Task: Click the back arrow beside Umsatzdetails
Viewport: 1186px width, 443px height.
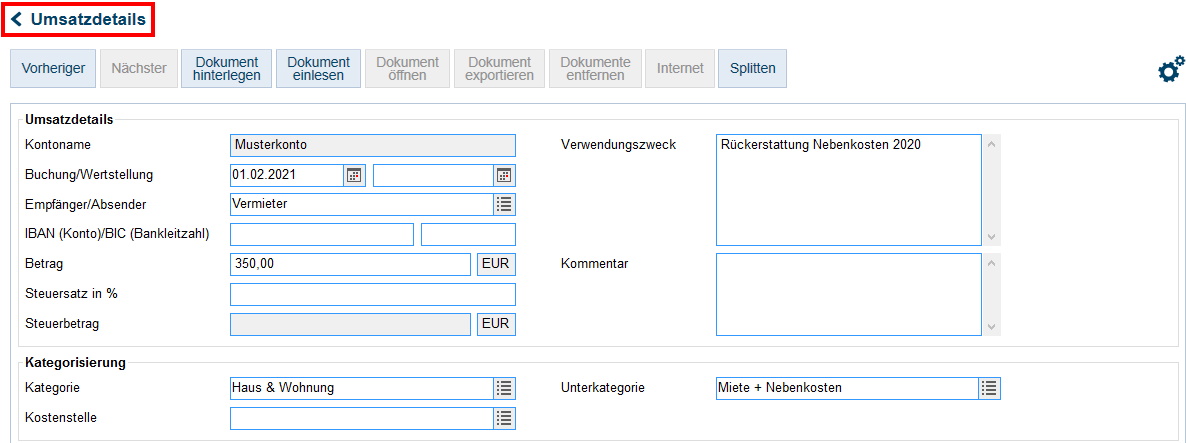Action: [x=17, y=19]
